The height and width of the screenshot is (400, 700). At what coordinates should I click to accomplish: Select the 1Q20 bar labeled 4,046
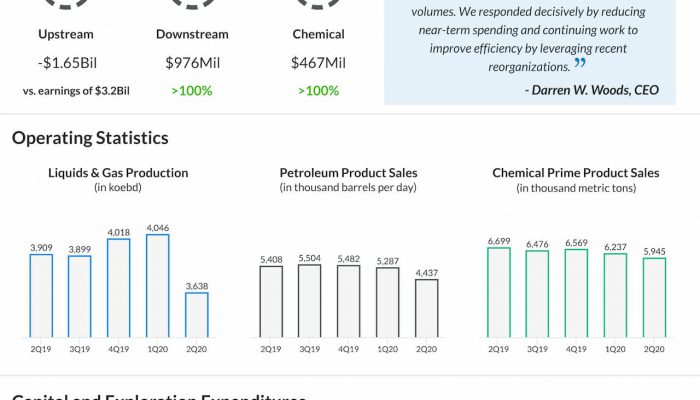158,286
